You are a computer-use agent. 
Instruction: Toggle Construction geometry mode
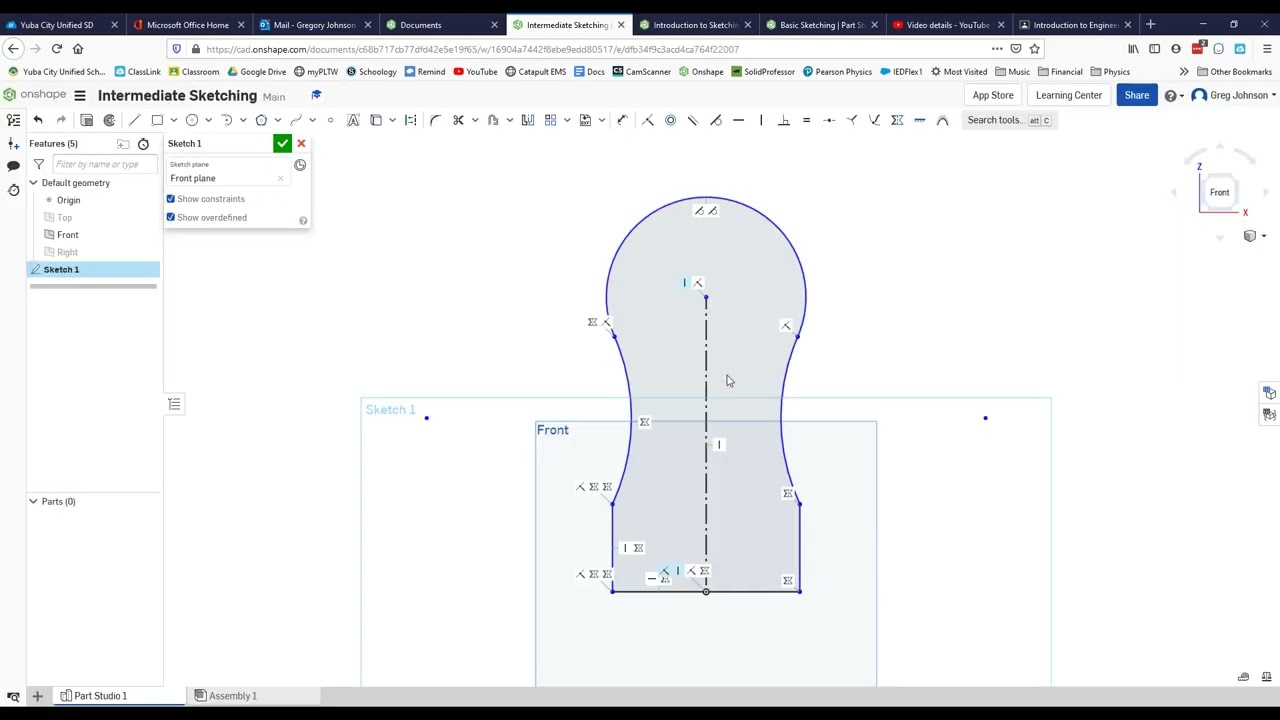click(410, 120)
